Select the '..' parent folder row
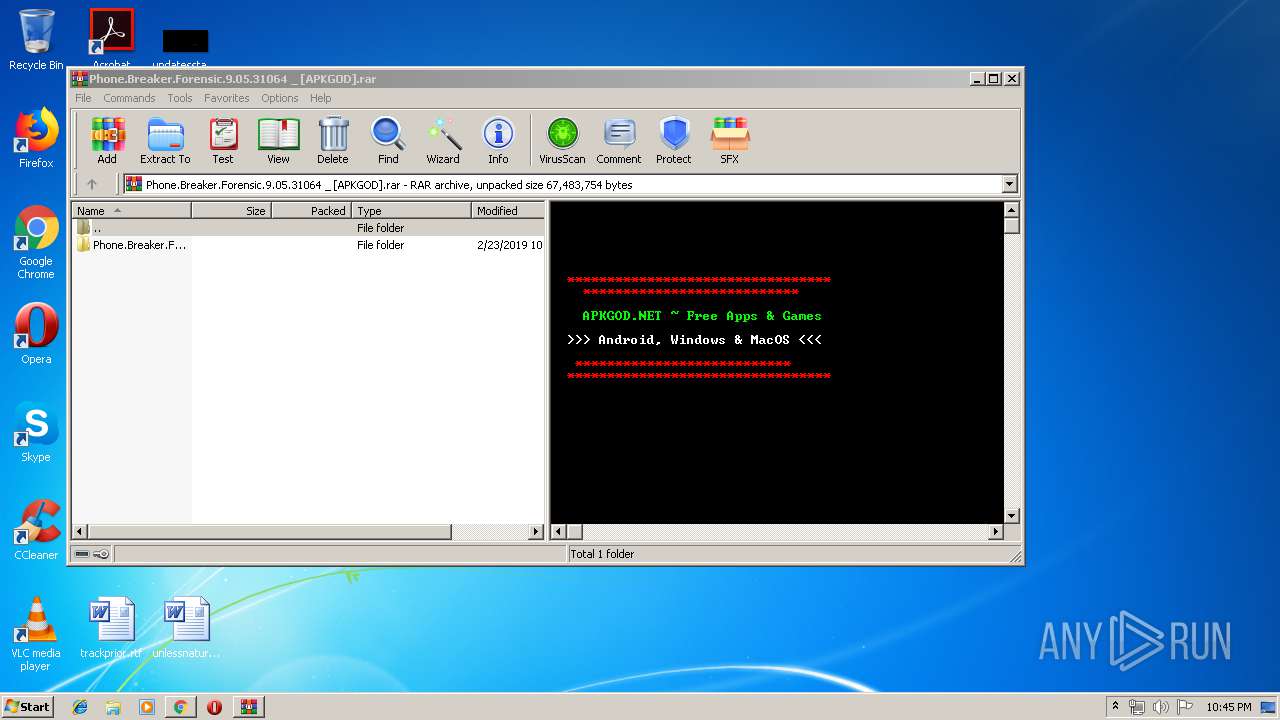Screen dimensions: 1280x720 [x=308, y=228]
